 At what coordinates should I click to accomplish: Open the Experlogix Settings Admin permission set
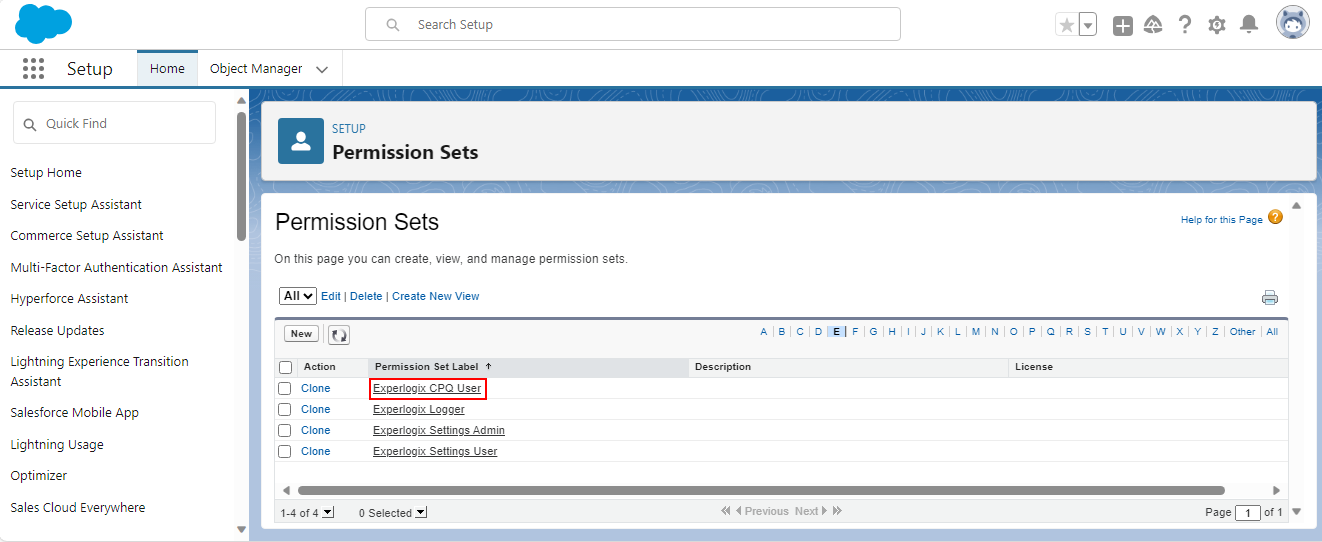(439, 430)
